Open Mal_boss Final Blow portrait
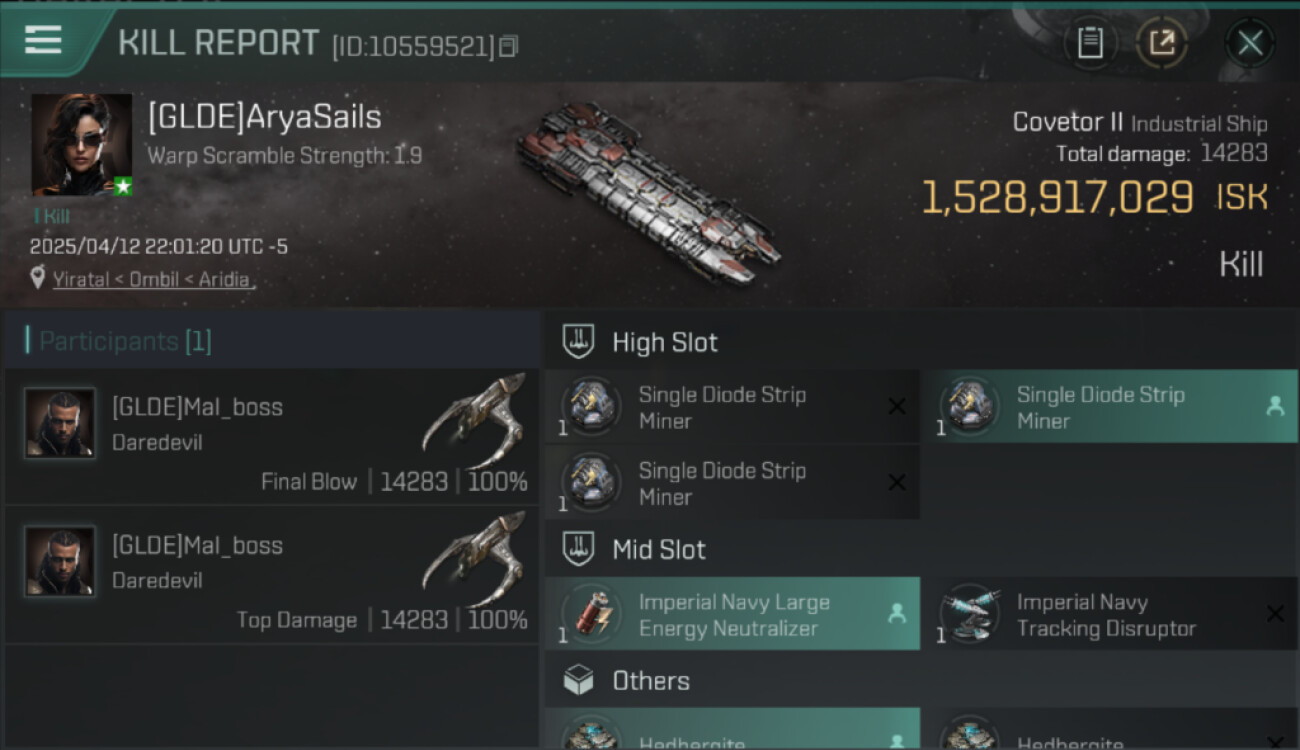The height and width of the screenshot is (750, 1300). (60, 424)
